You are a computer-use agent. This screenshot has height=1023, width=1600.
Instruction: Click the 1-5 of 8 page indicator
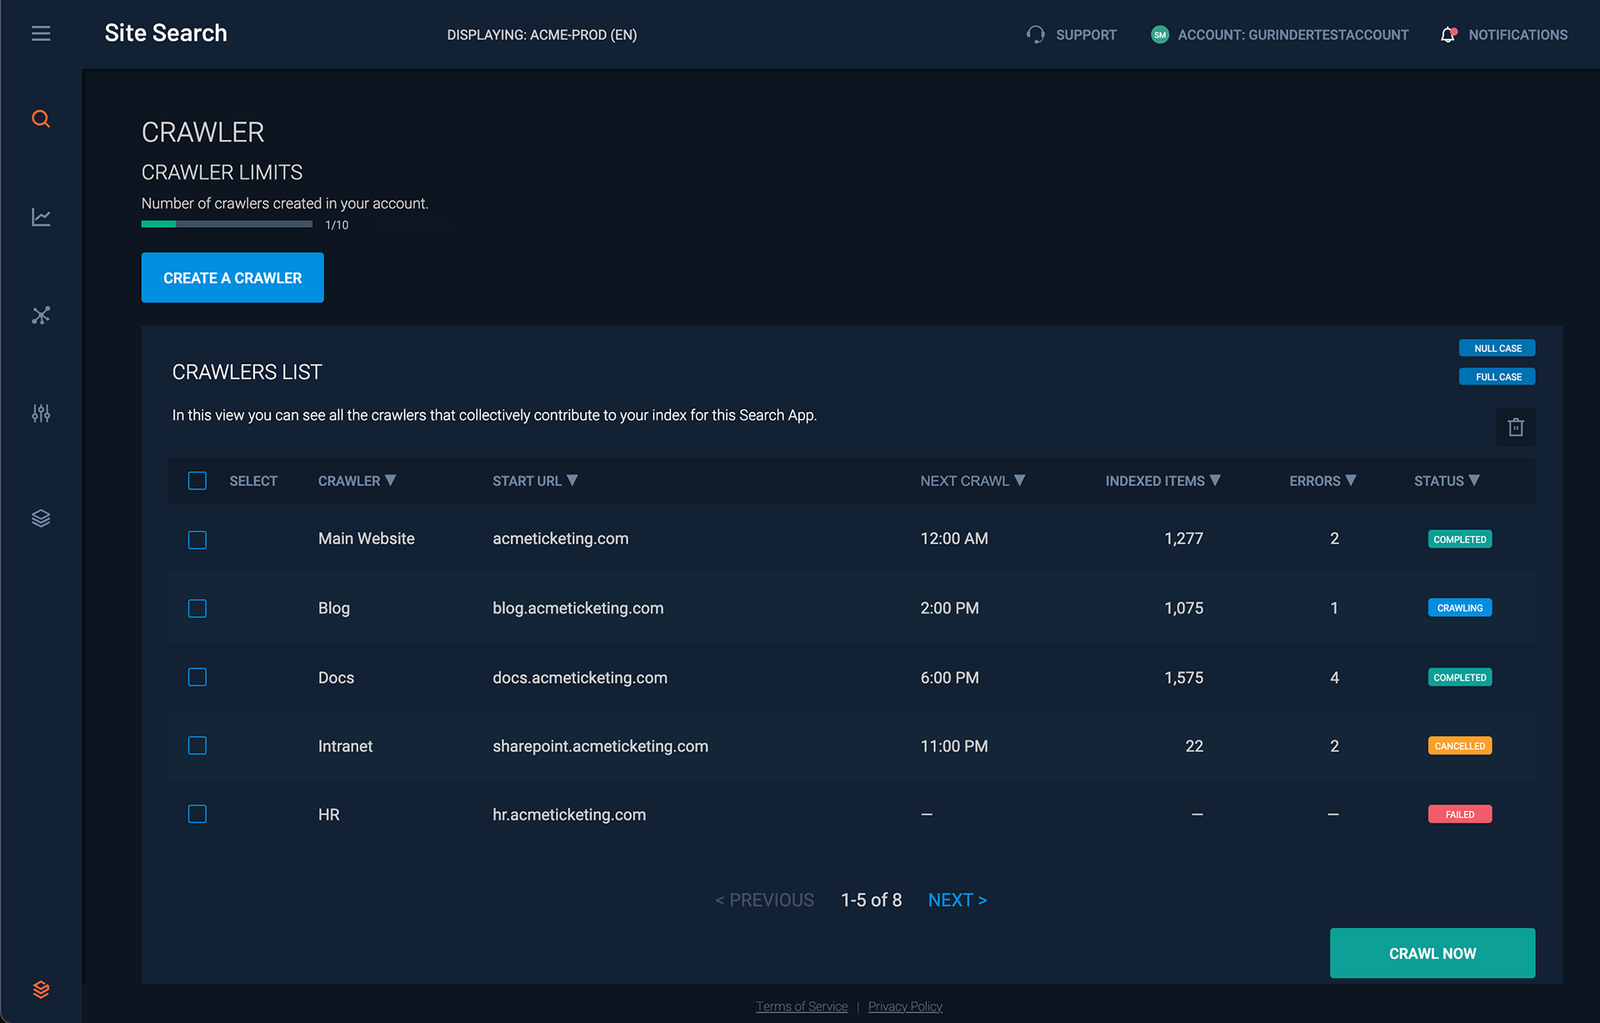(871, 900)
